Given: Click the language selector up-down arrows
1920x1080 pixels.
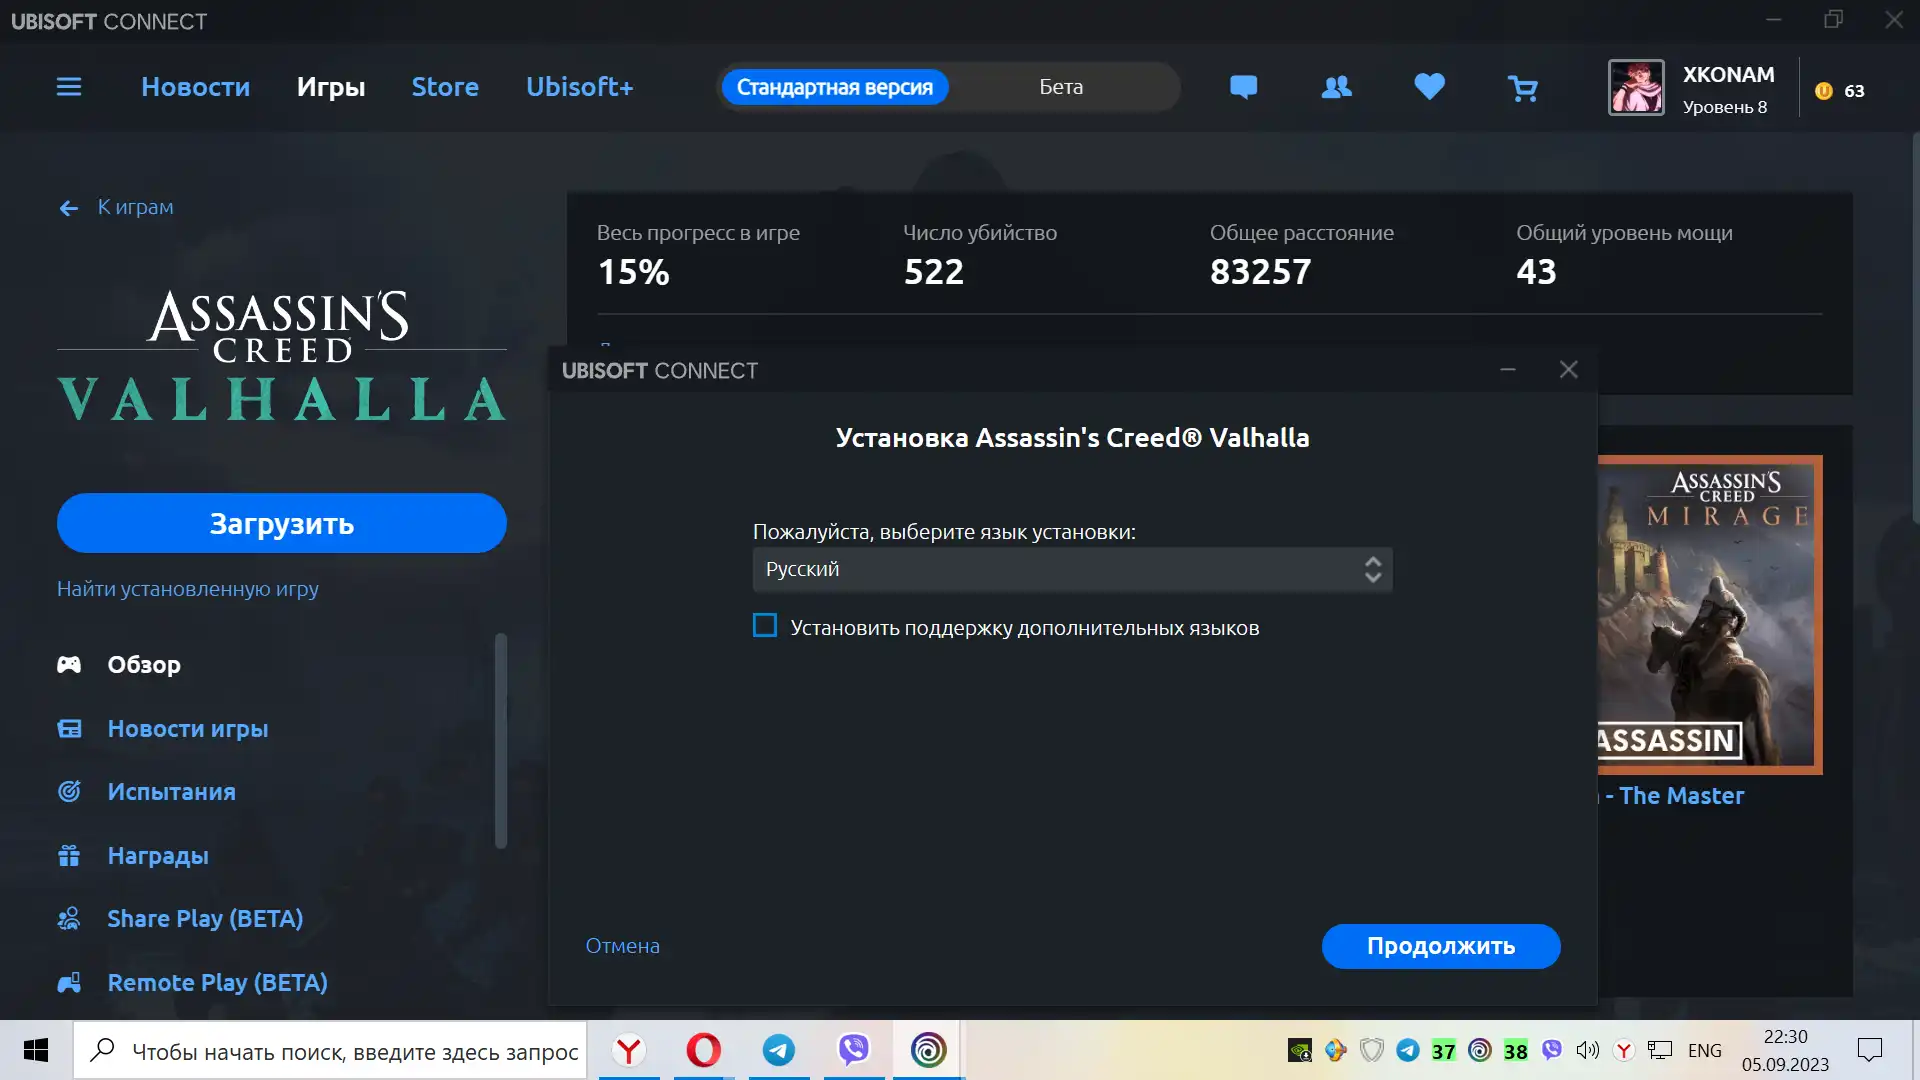Looking at the screenshot, I should [x=1372, y=569].
